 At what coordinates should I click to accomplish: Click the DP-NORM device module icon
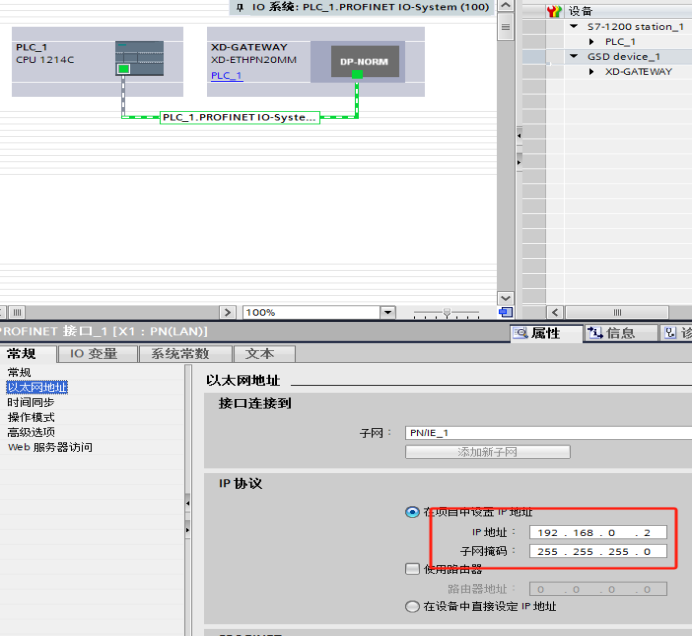tap(365, 61)
